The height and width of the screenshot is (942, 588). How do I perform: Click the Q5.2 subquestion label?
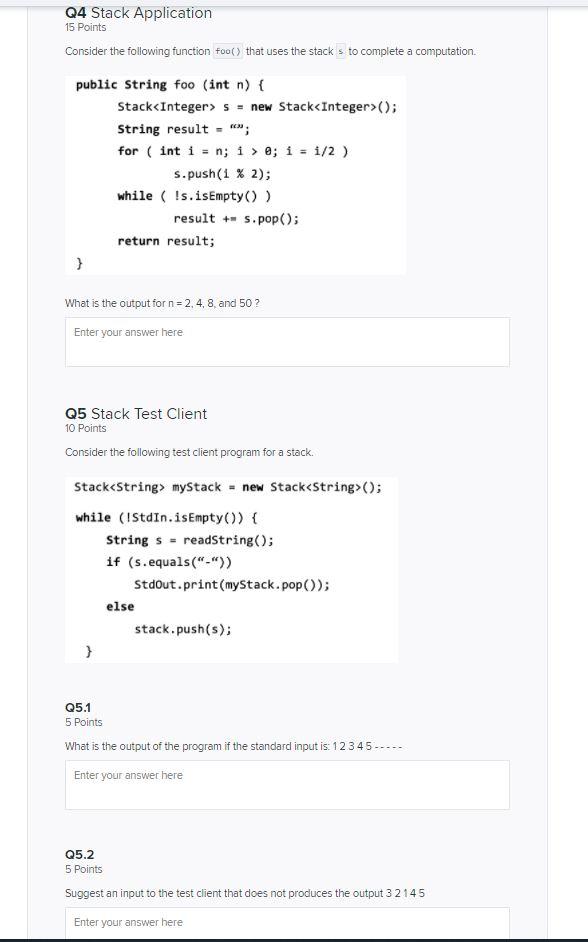coord(76,853)
